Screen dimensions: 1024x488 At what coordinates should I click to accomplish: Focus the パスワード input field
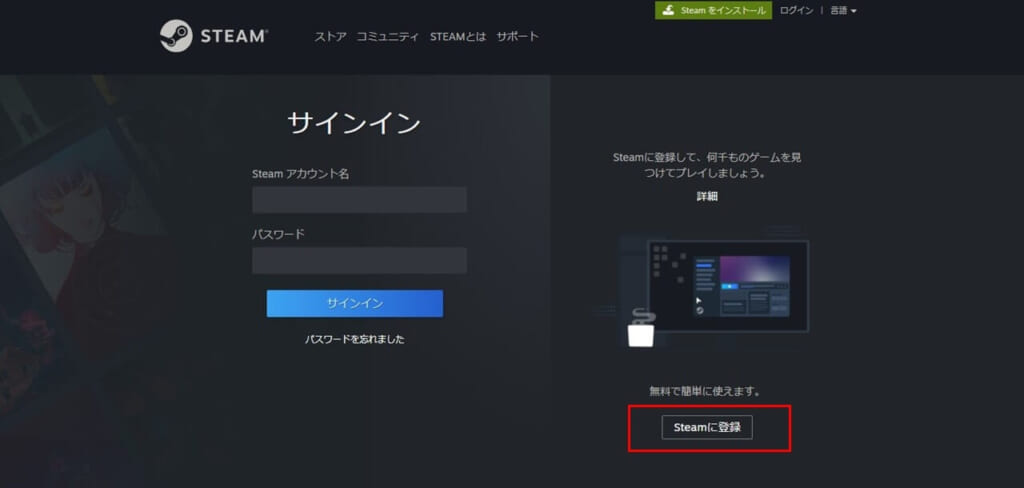click(359, 260)
